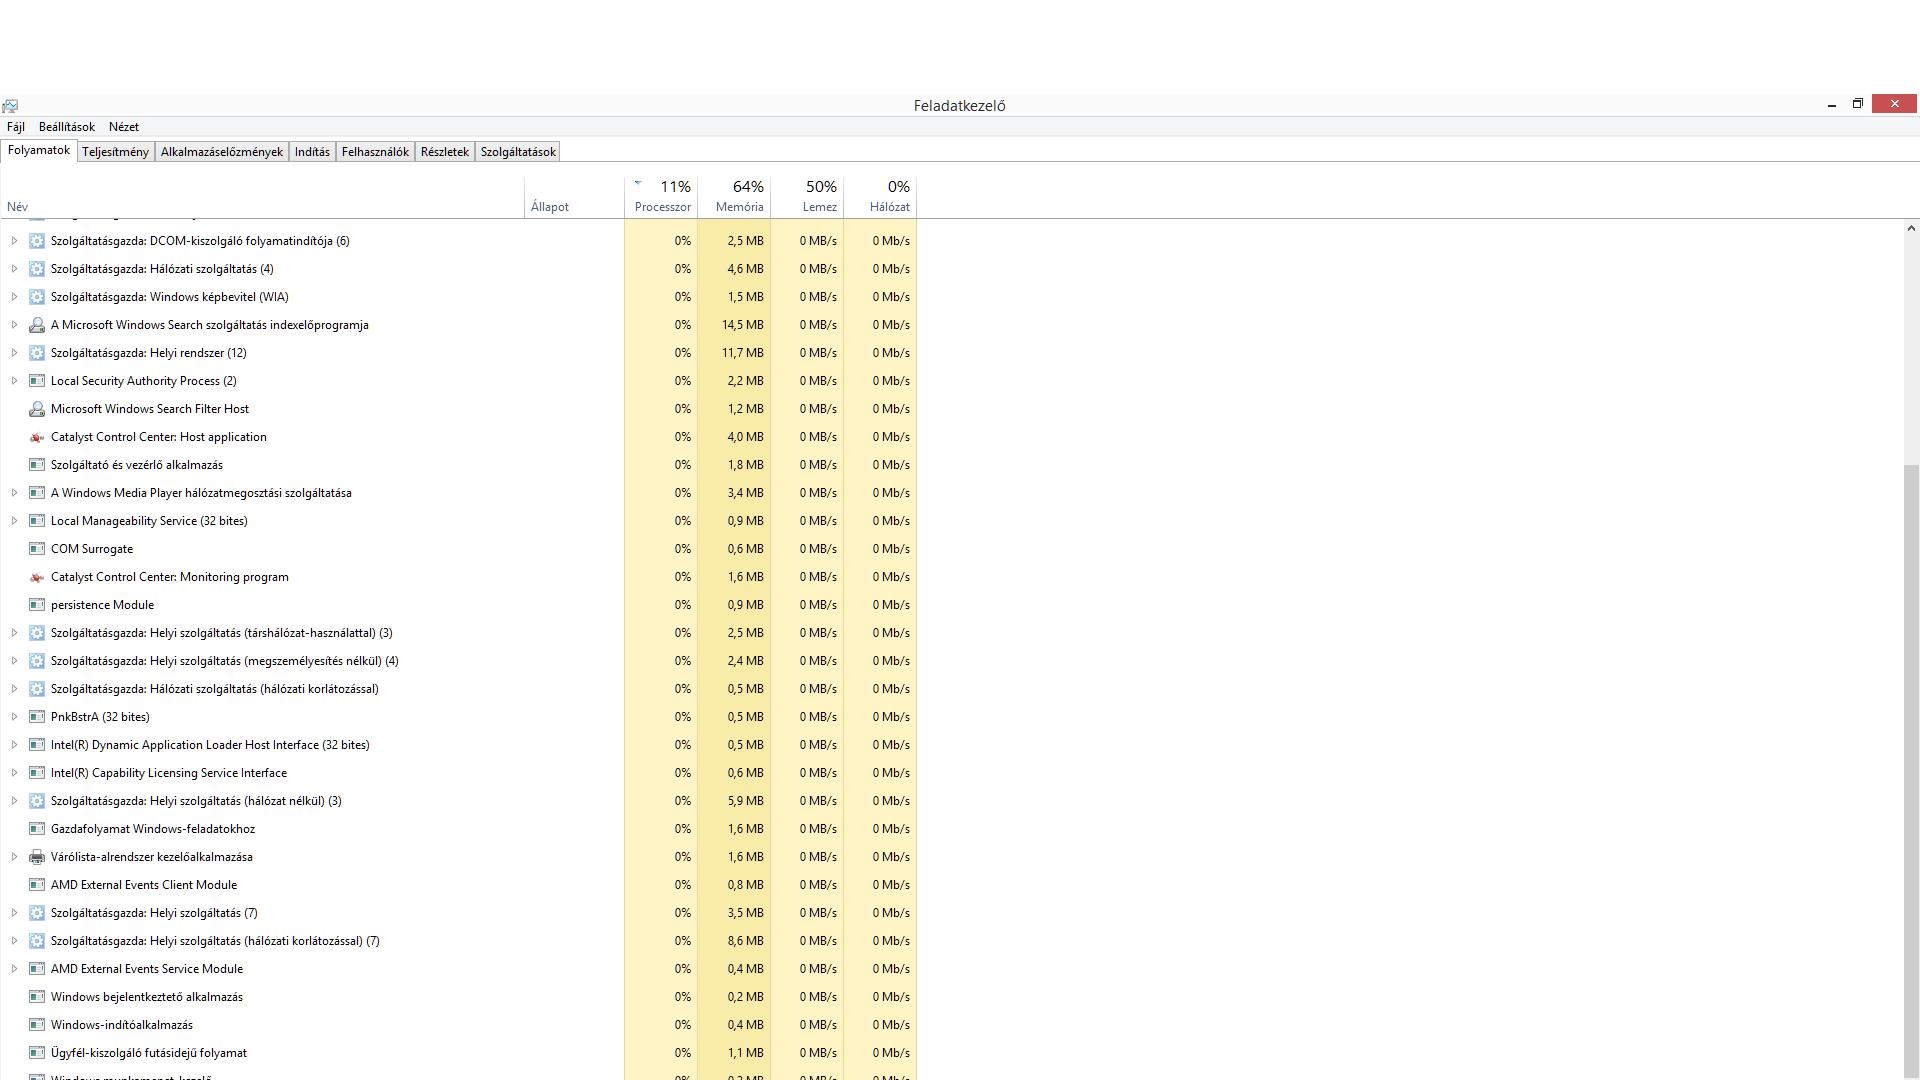Select Helyi szolgáltatás (megszemélyesítés nélkül) (4) row
The image size is (1920, 1080).
click(x=458, y=661)
